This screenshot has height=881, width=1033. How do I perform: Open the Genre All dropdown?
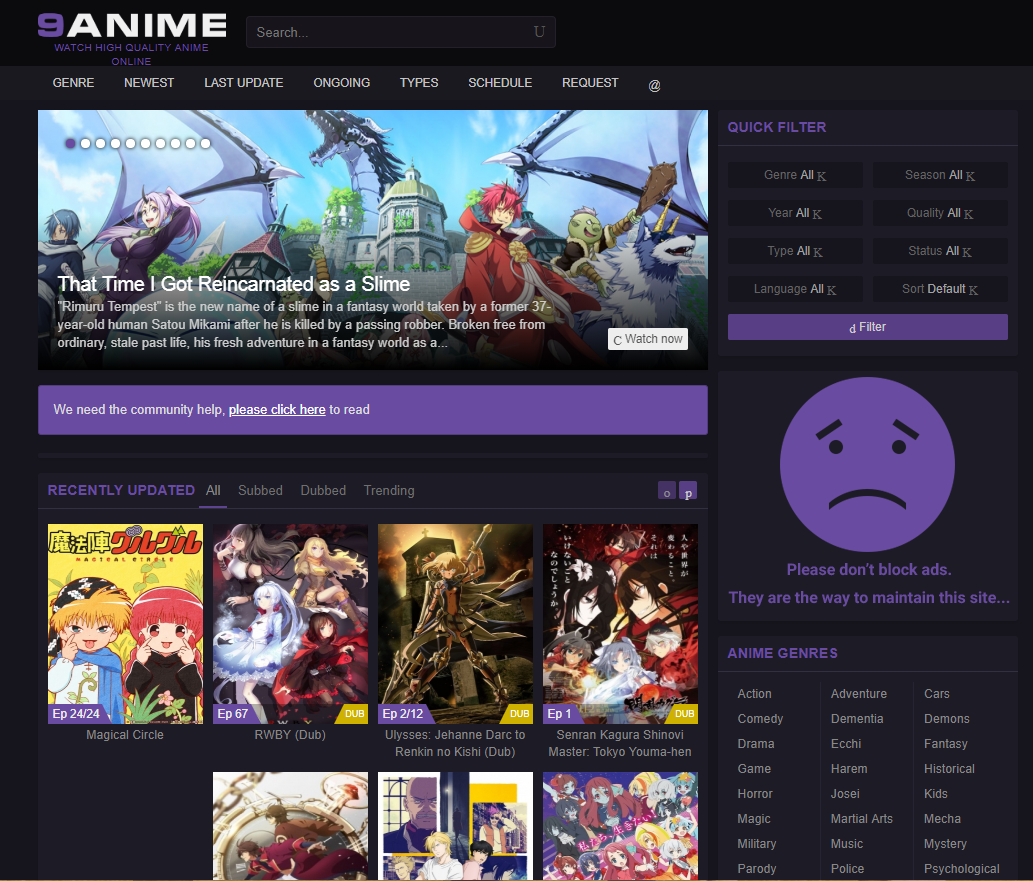(x=795, y=175)
